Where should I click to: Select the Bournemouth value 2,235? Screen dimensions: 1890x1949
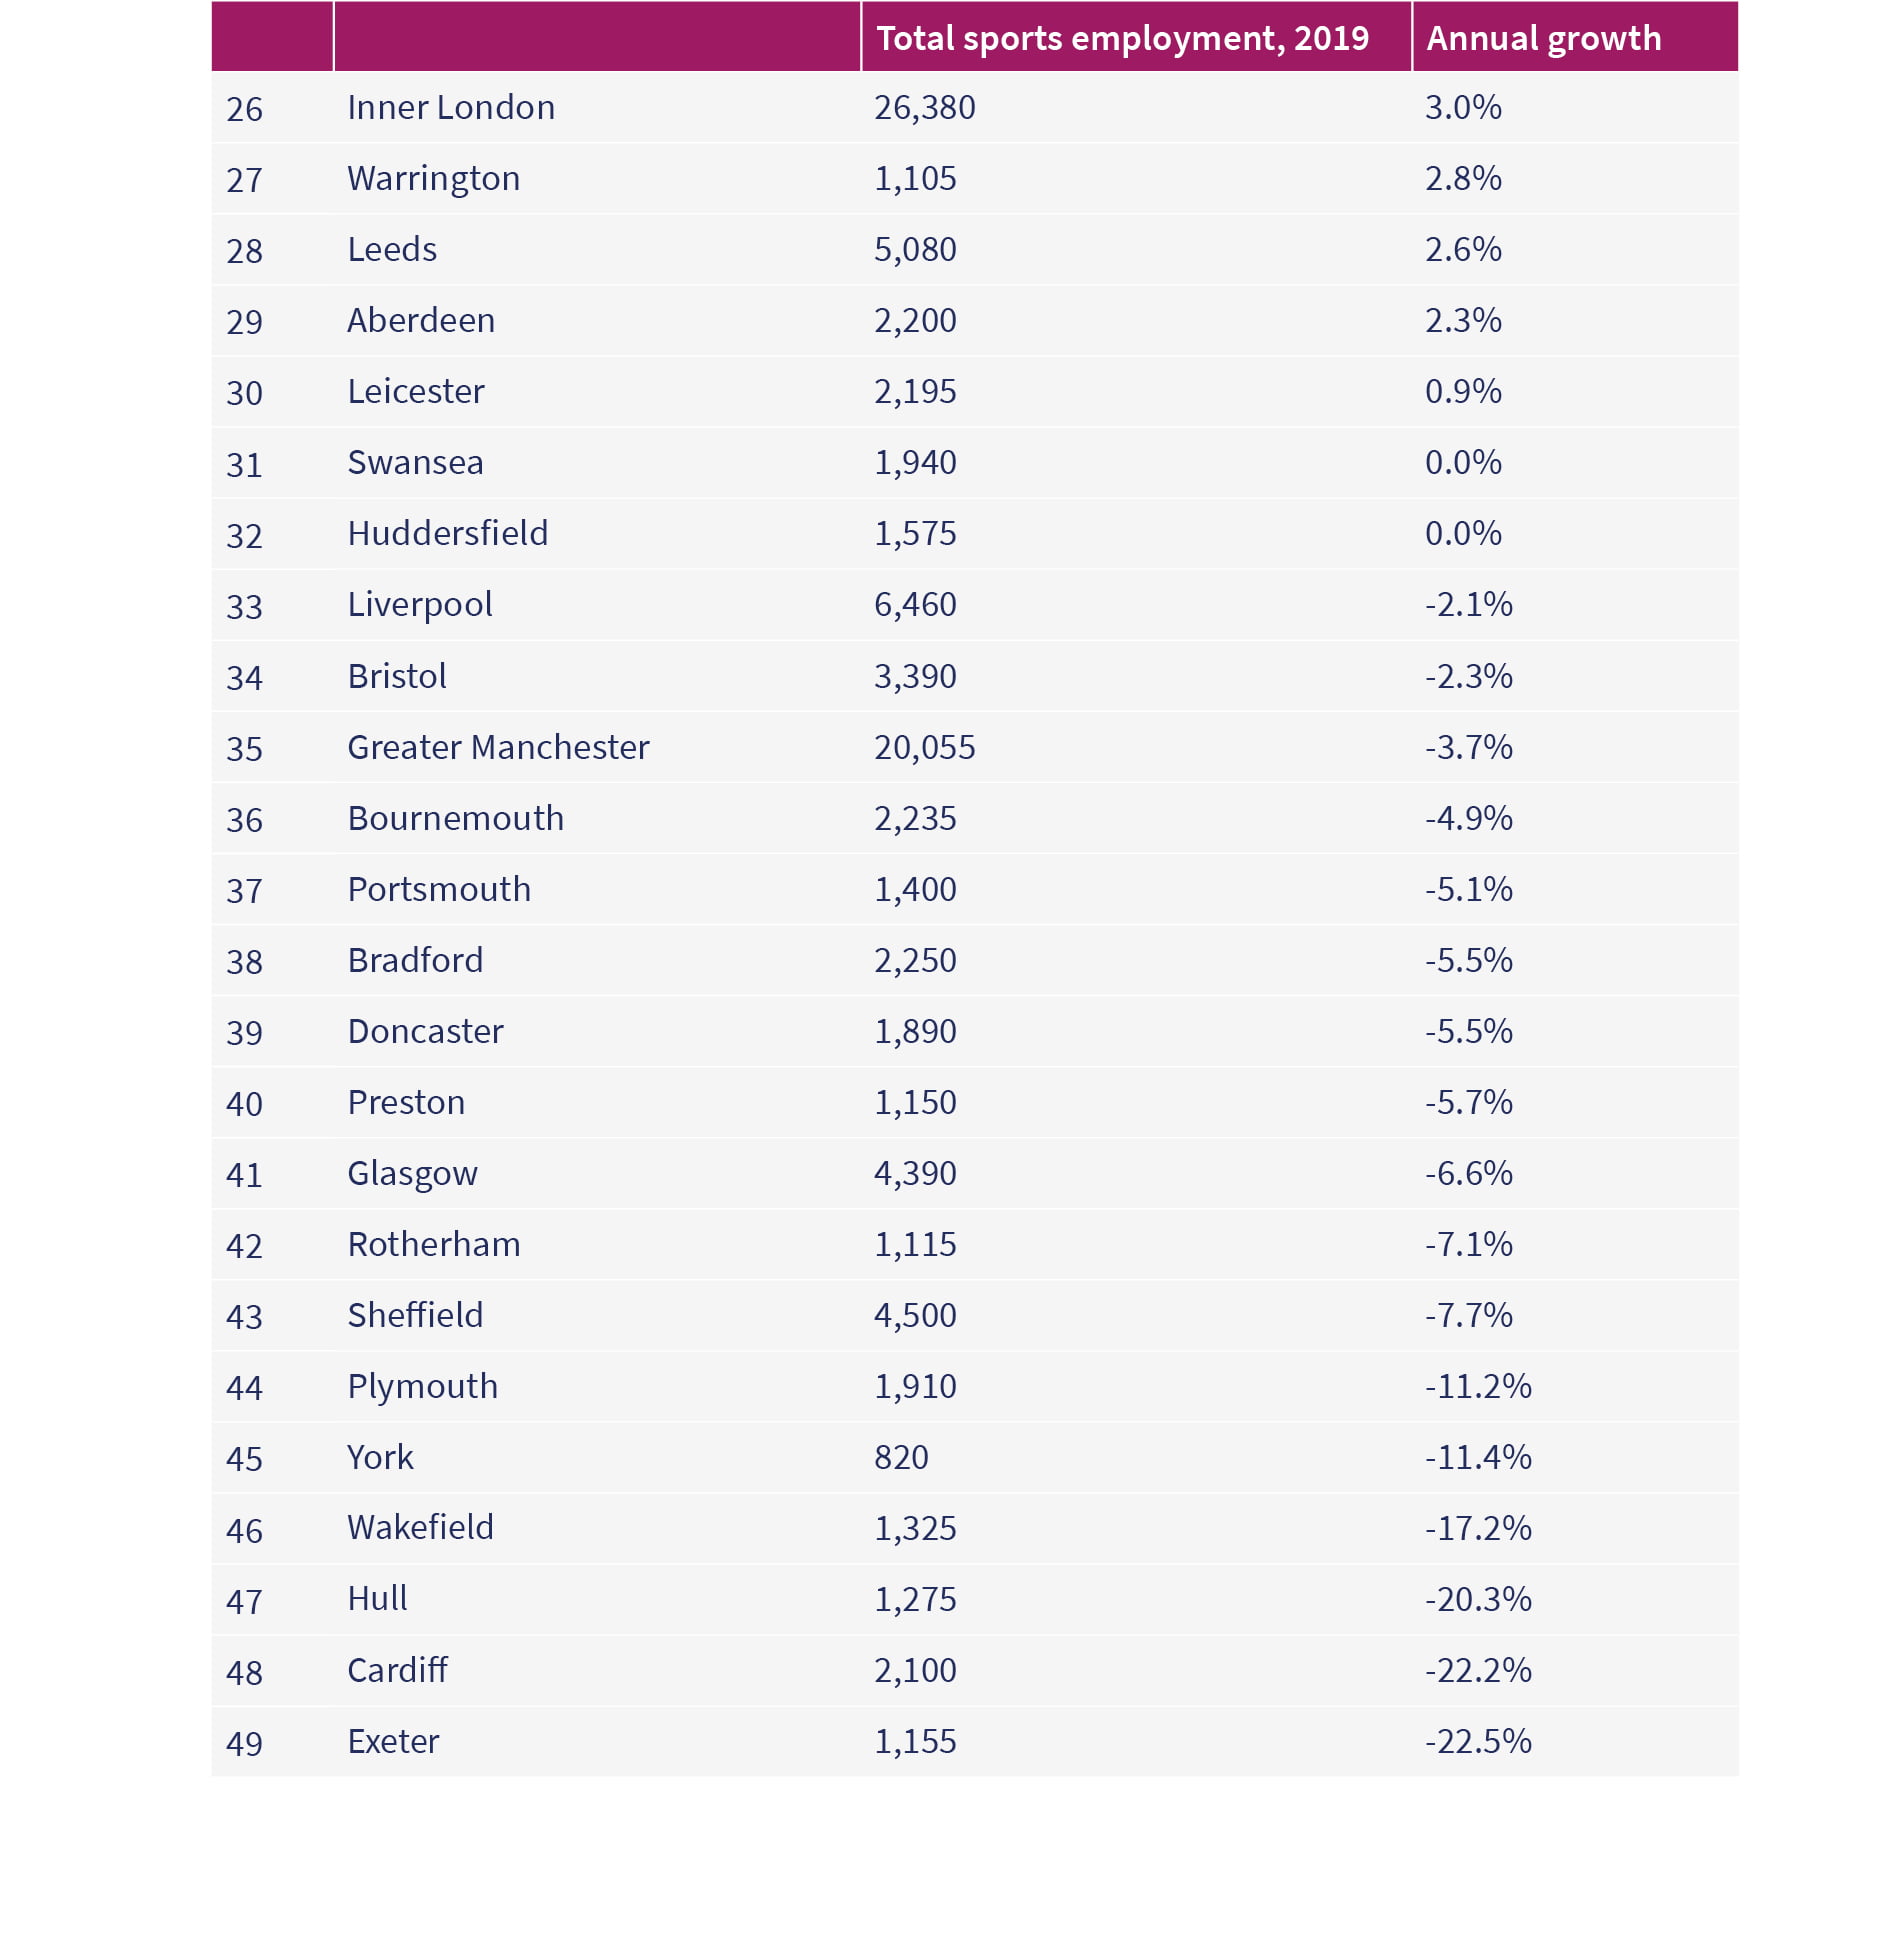point(915,818)
